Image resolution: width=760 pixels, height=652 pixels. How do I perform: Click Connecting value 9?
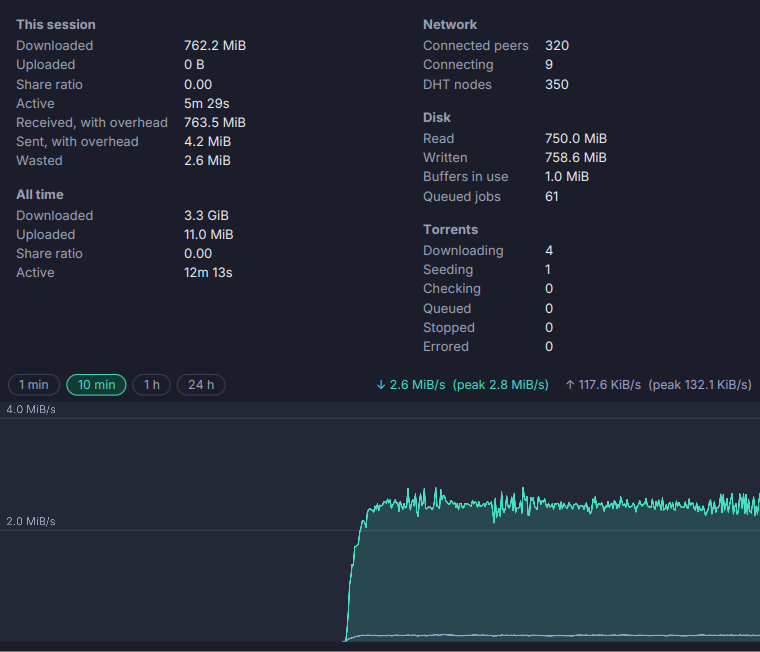549,65
